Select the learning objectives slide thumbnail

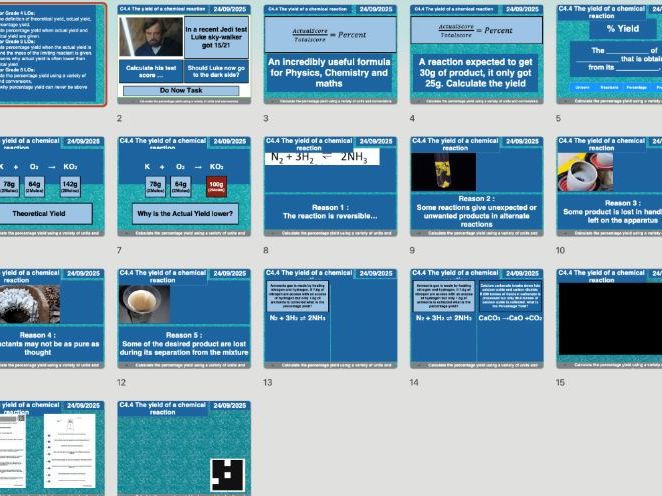[52, 54]
